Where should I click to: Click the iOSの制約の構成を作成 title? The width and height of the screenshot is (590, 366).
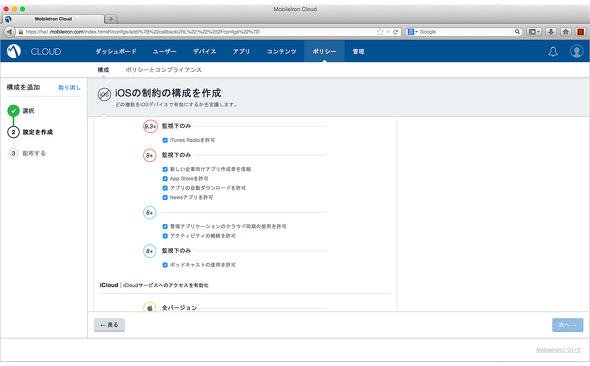[168, 93]
